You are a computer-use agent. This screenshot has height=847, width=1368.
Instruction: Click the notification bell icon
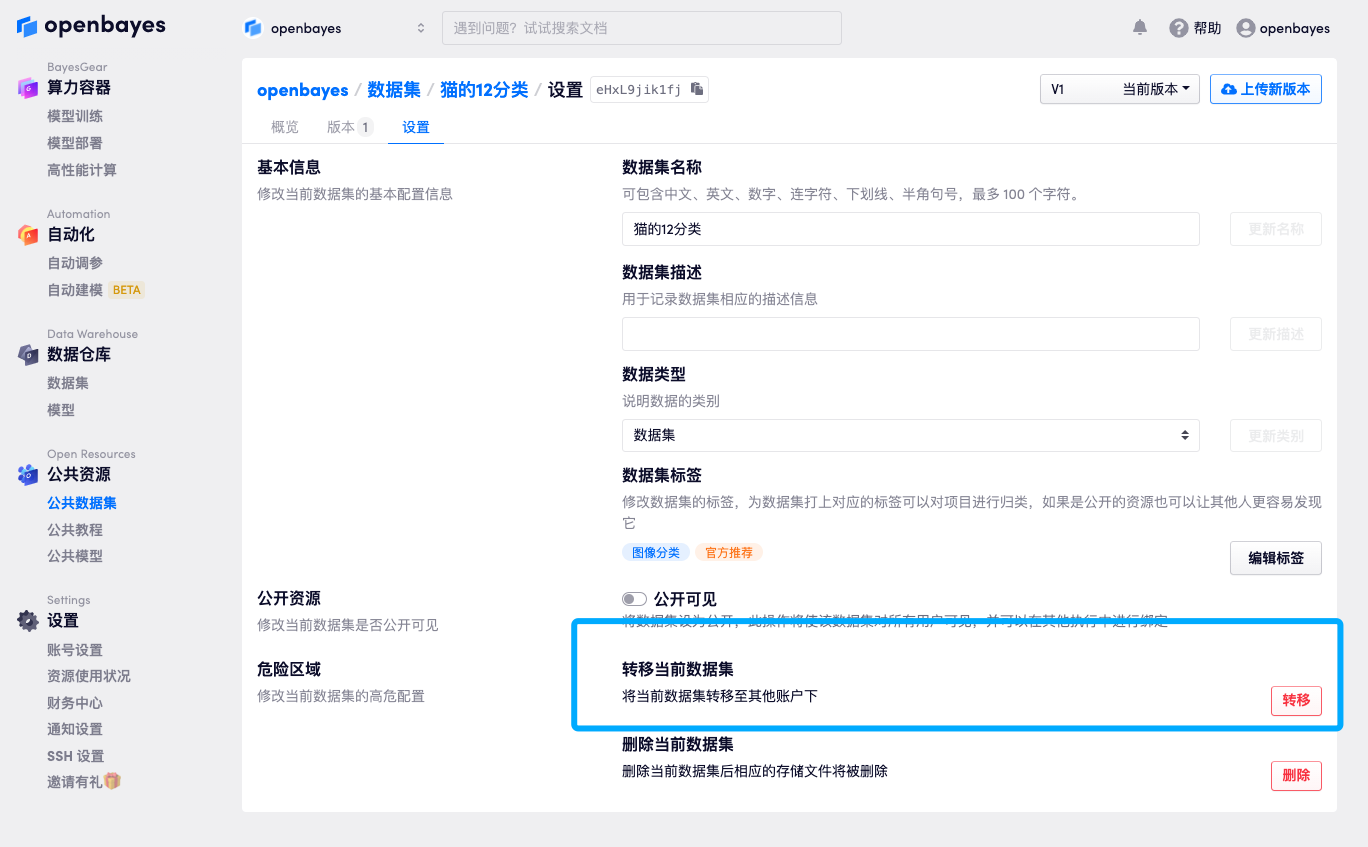(x=1140, y=28)
